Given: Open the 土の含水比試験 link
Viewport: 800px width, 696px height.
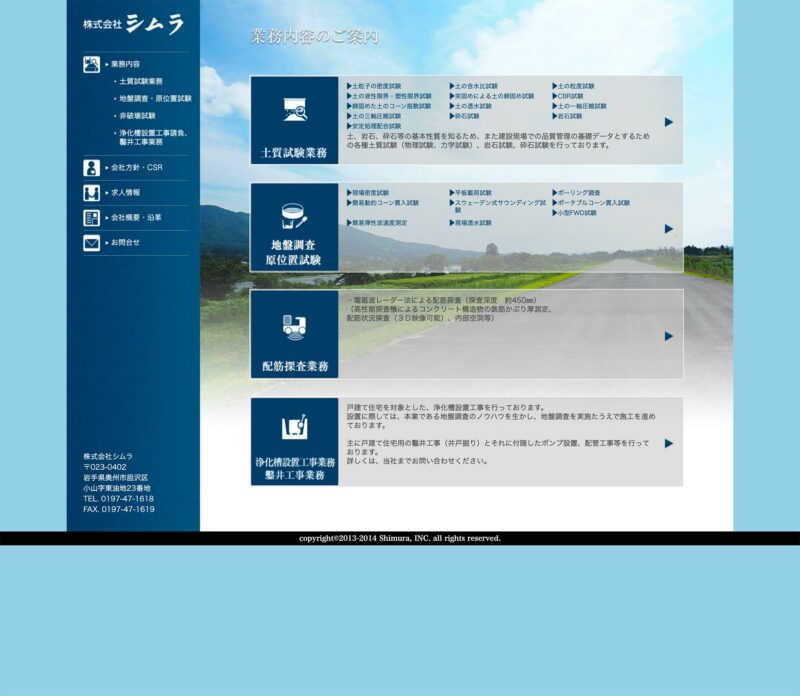Looking at the screenshot, I should click(x=476, y=86).
